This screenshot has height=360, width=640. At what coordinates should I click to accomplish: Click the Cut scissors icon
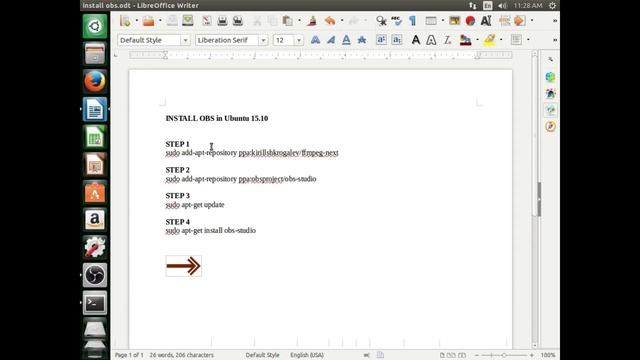tap(257, 20)
